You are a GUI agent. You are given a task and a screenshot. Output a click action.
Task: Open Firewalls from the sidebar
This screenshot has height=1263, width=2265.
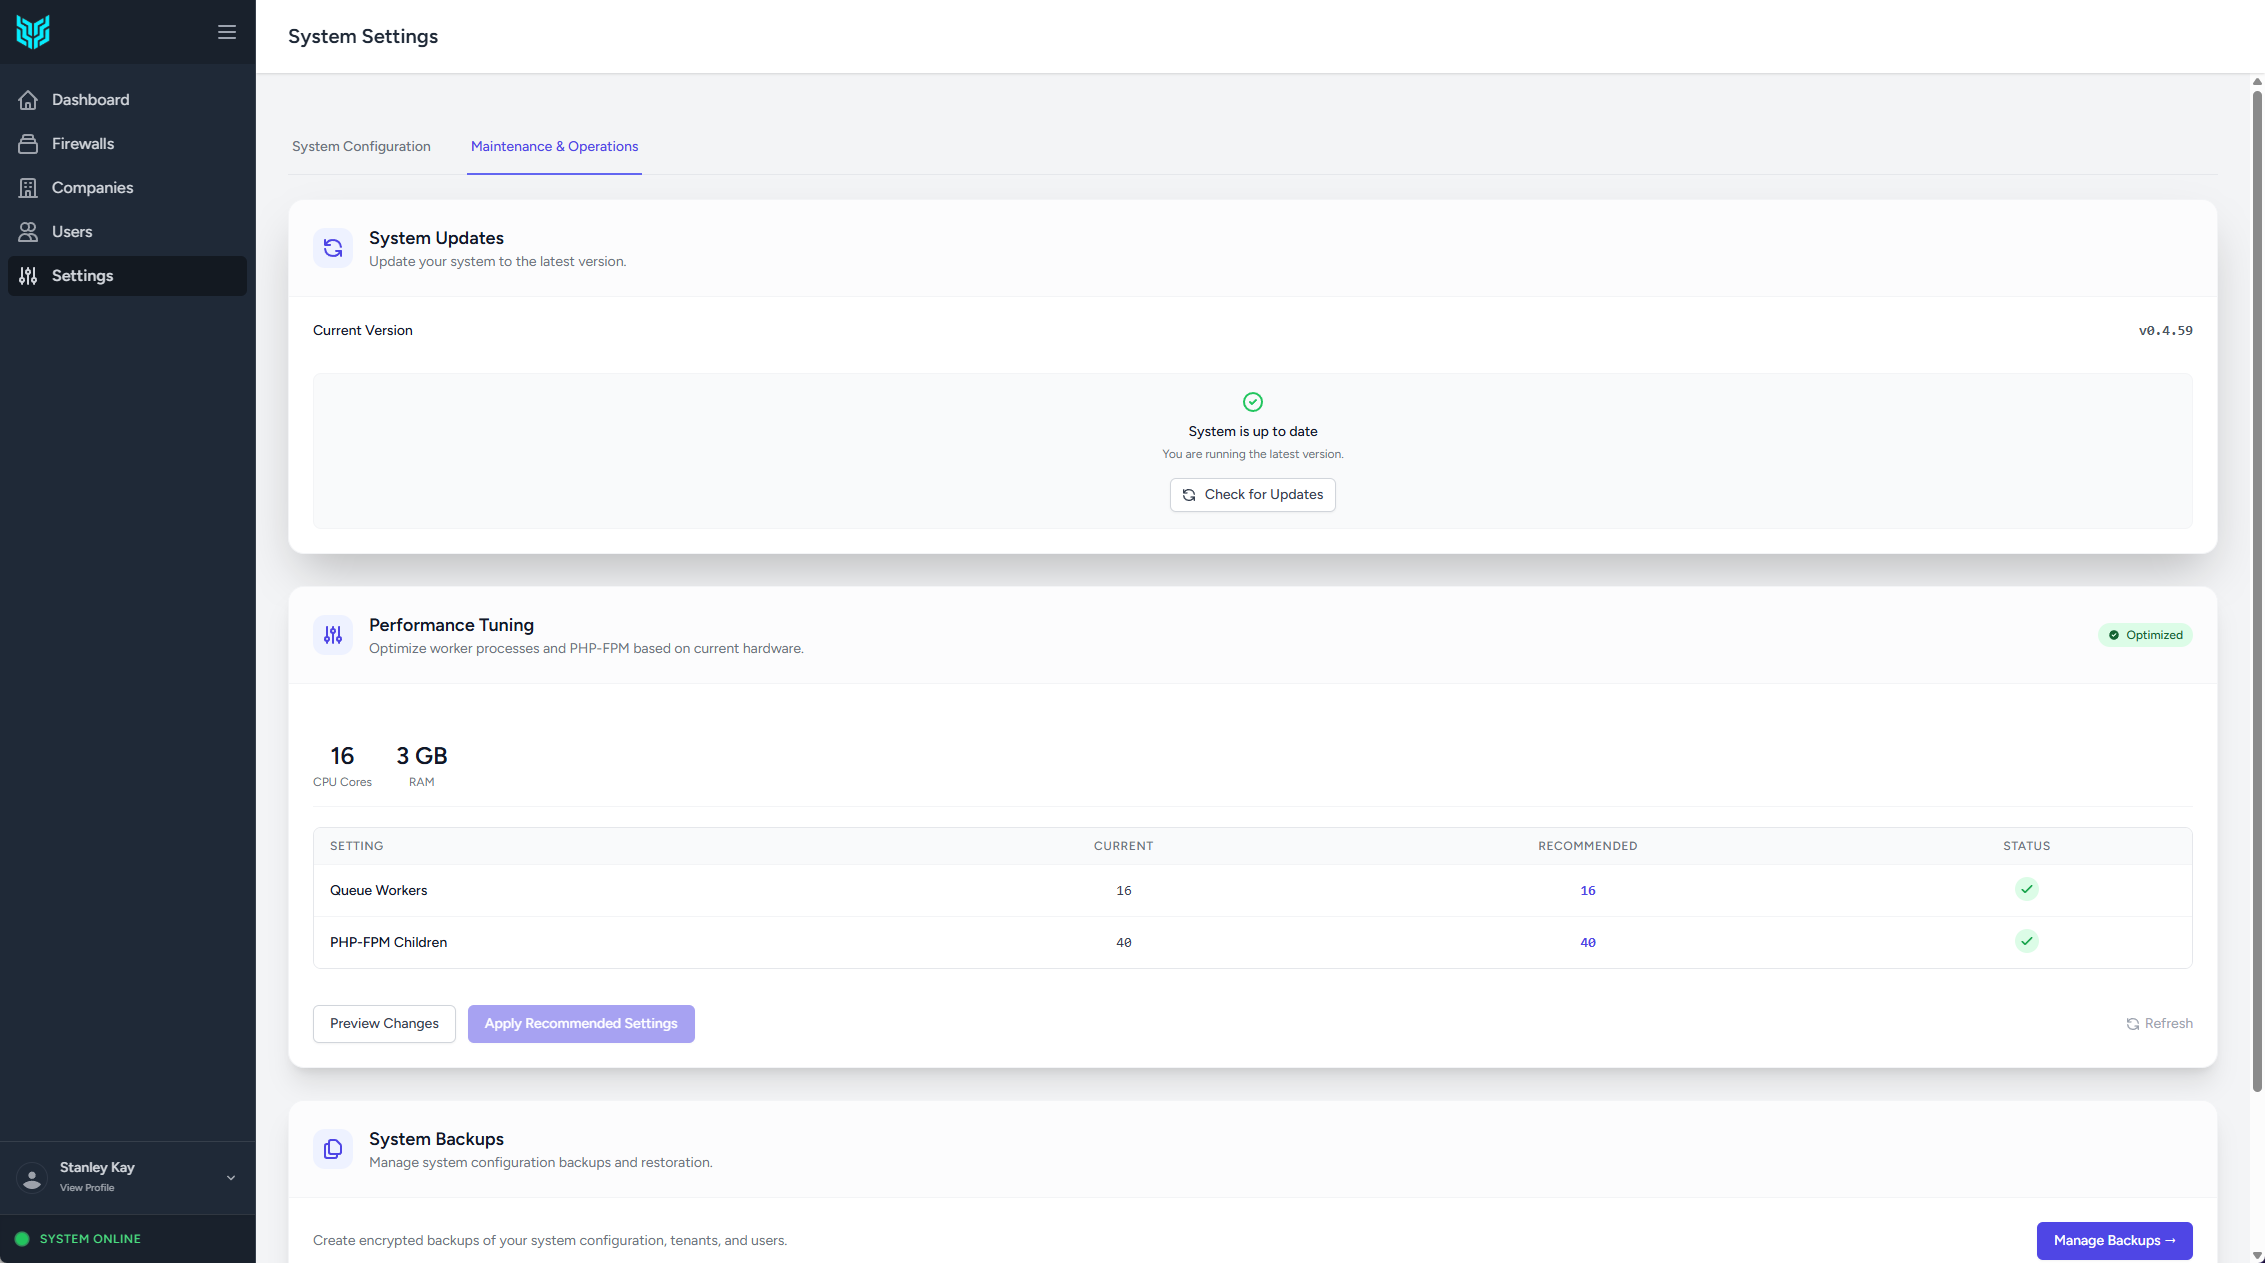(x=127, y=144)
